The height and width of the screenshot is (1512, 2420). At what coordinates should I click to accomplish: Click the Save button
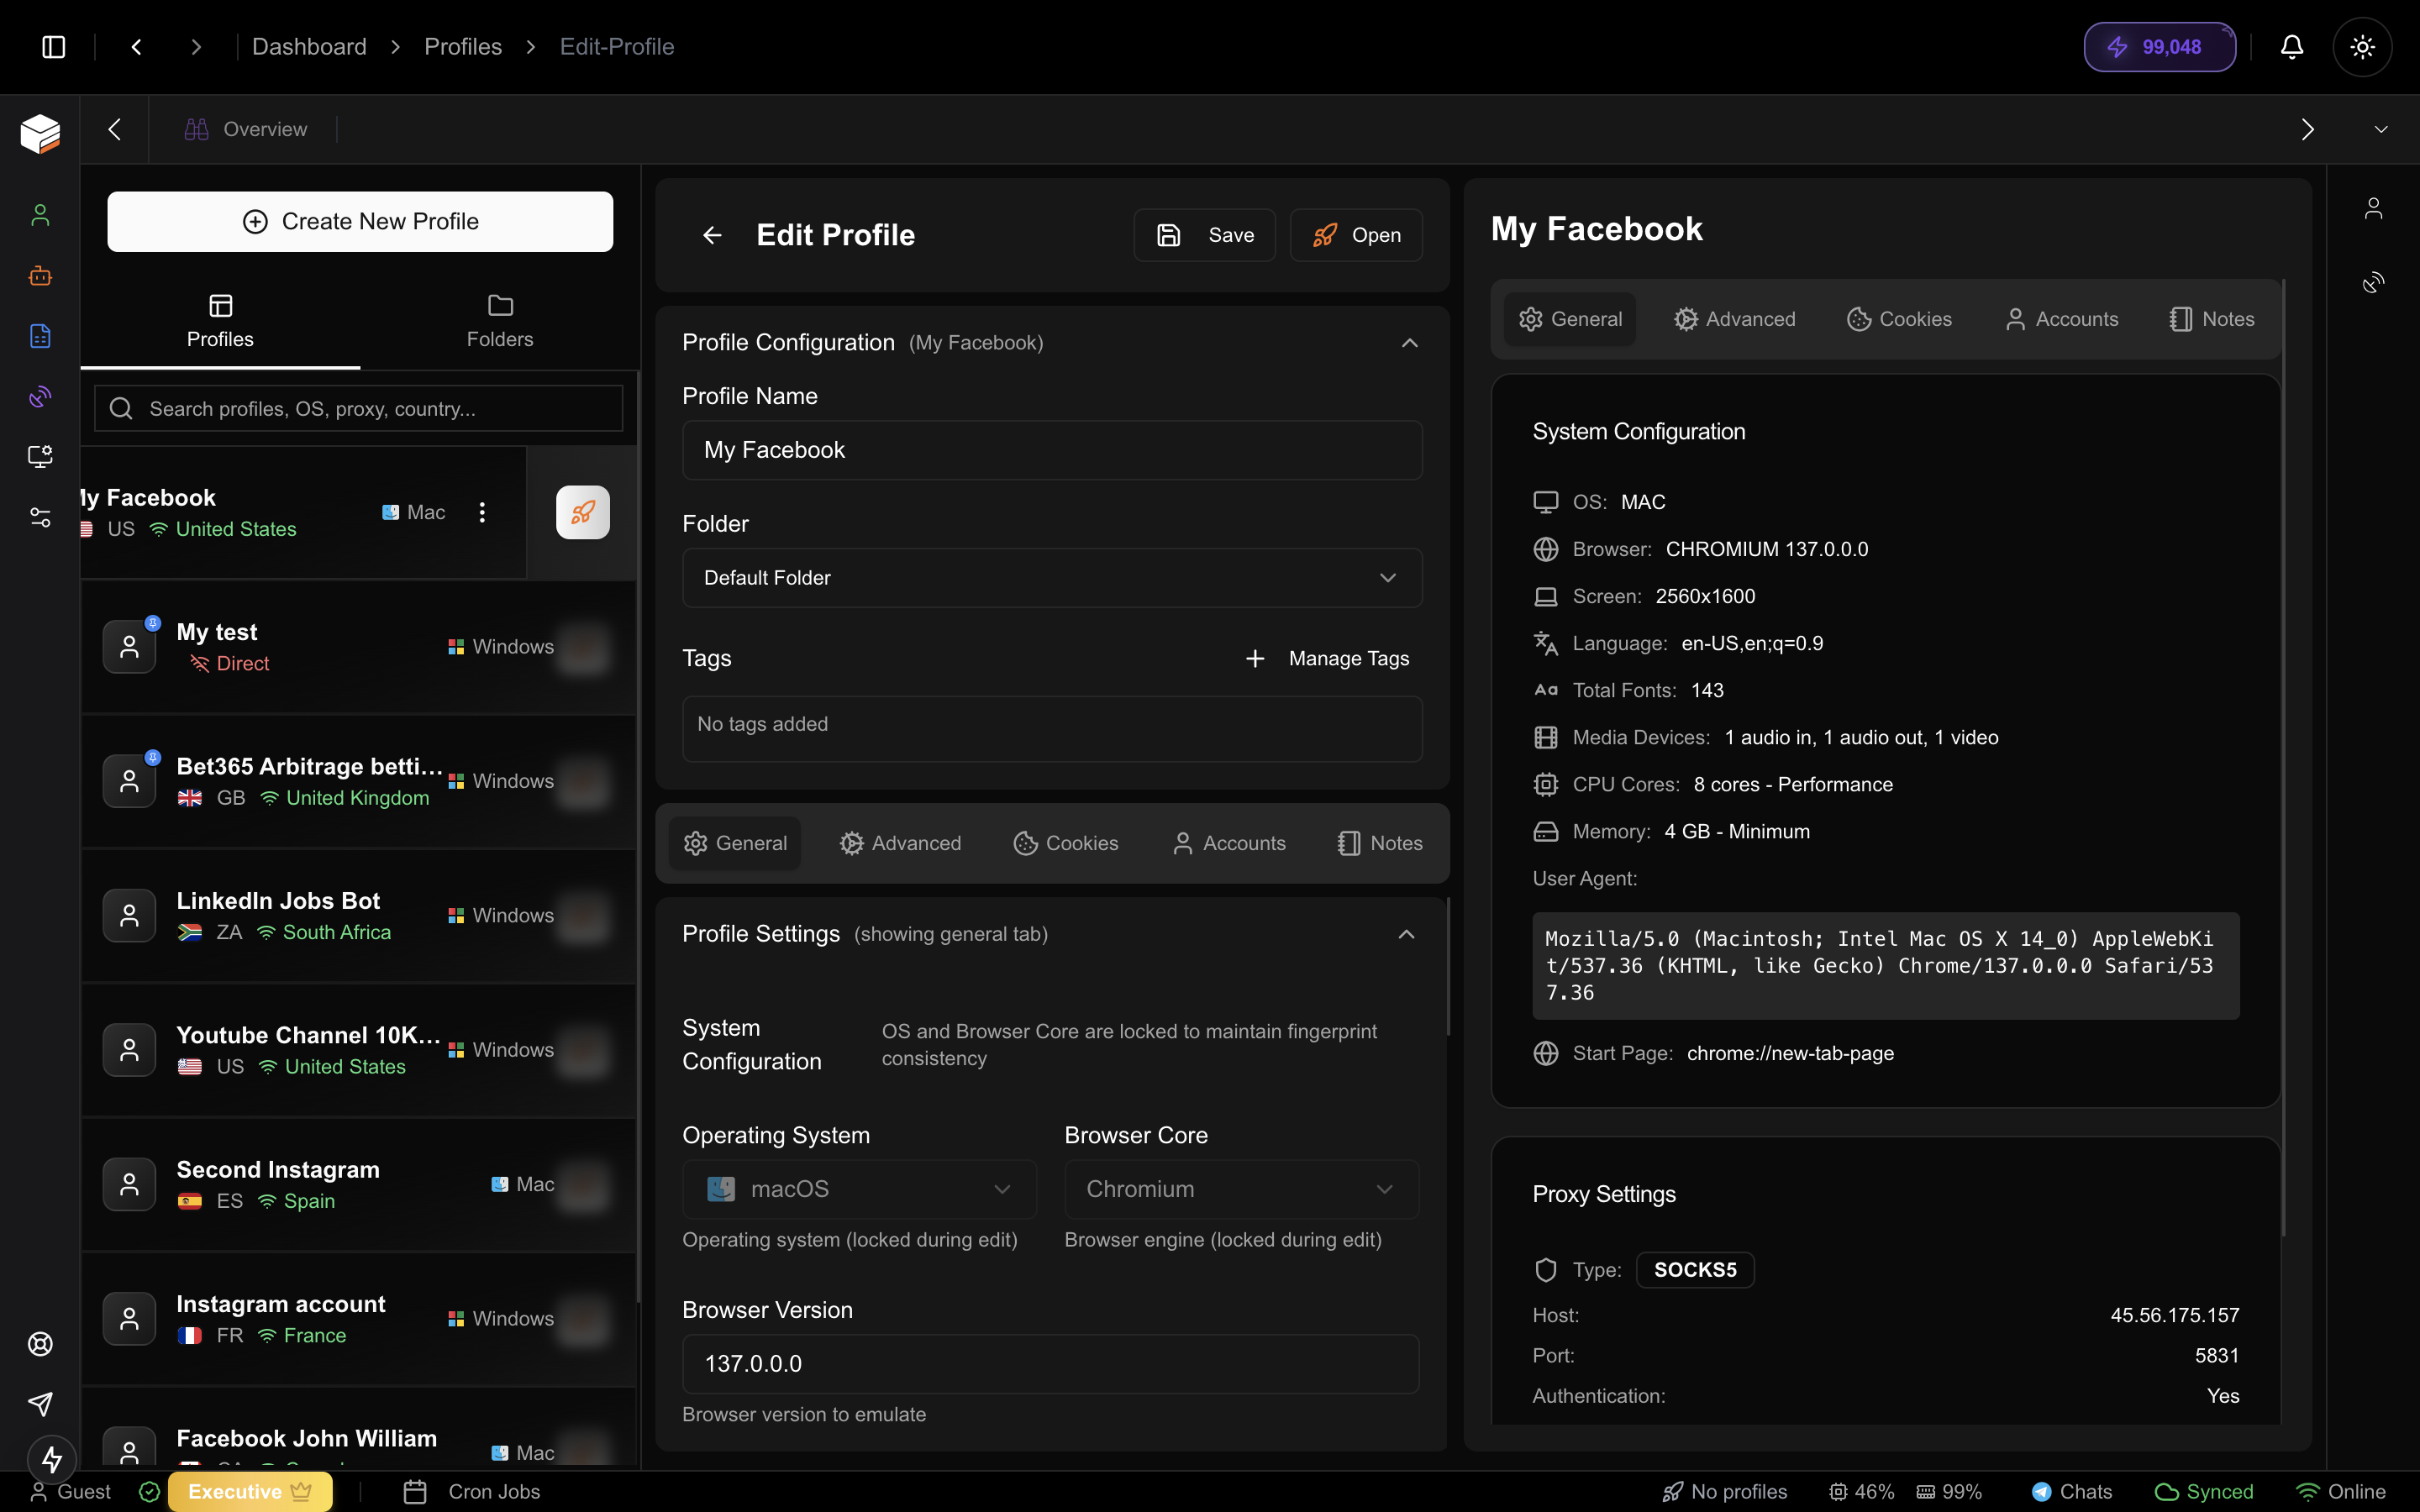point(1204,235)
